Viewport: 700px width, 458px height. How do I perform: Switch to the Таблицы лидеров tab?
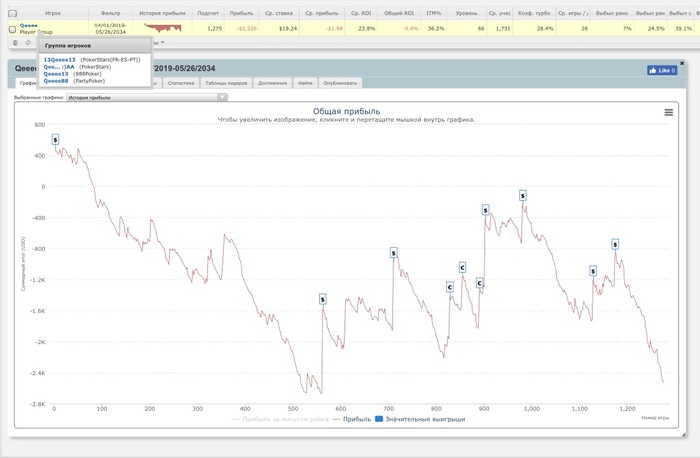(x=226, y=83)
